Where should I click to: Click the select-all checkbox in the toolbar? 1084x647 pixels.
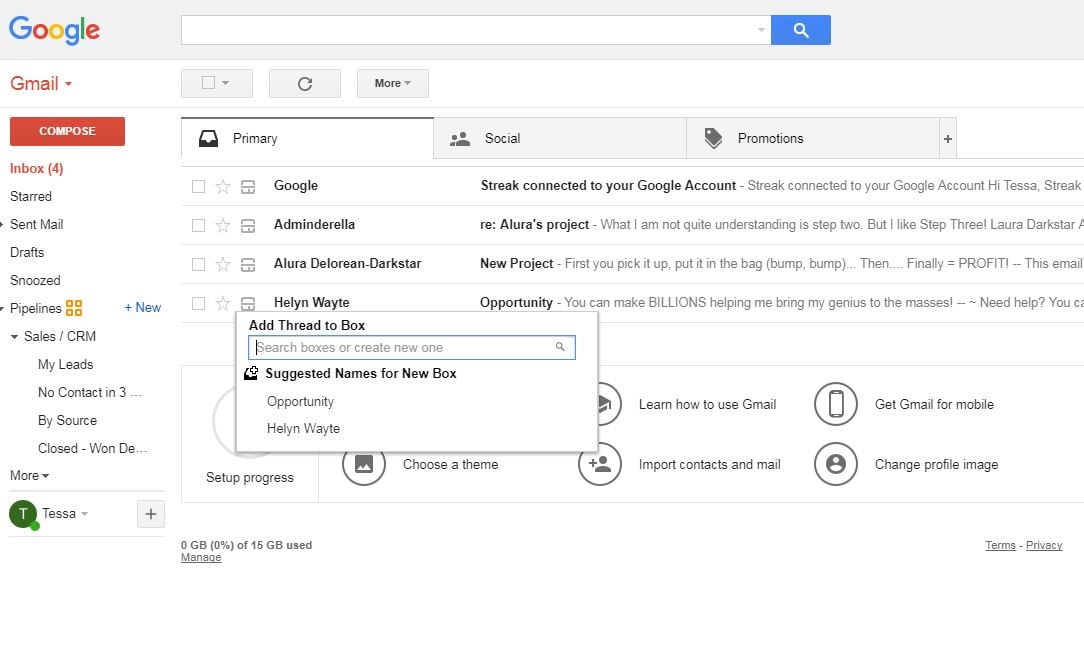pos(208,83)
